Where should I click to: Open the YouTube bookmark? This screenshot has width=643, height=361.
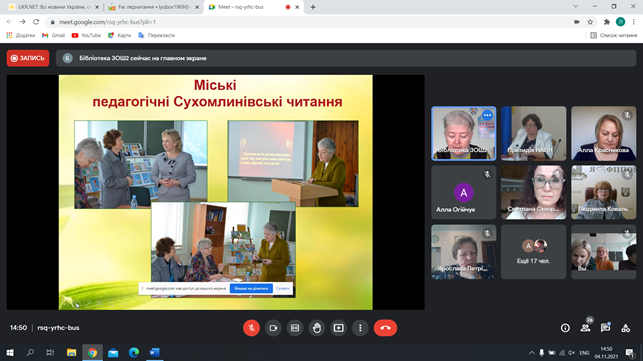(86, 35)
